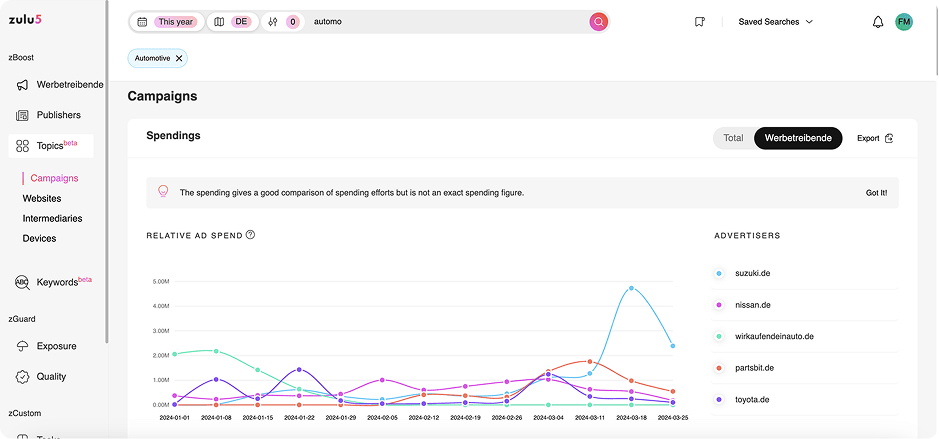
Task: Expand the Saved Searches dropdown
Action: 775,22
